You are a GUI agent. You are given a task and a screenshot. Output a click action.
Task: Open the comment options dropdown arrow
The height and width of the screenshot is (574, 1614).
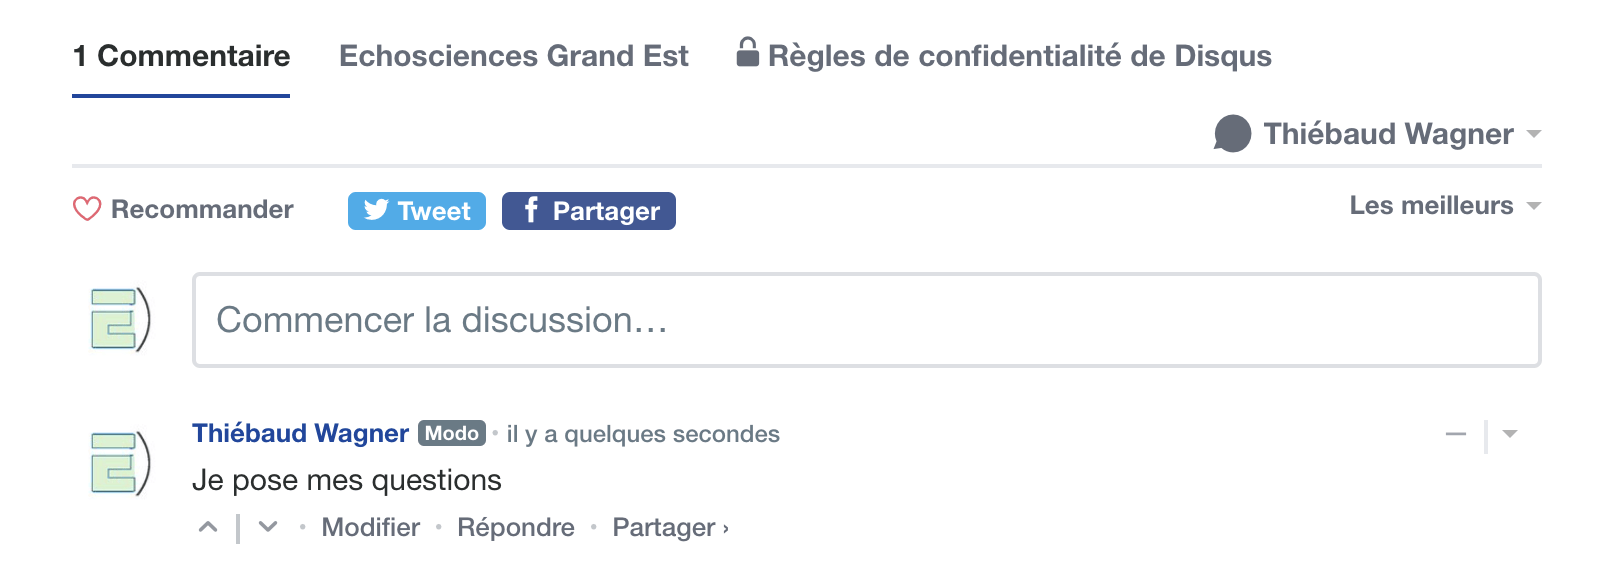point(1510,434)
